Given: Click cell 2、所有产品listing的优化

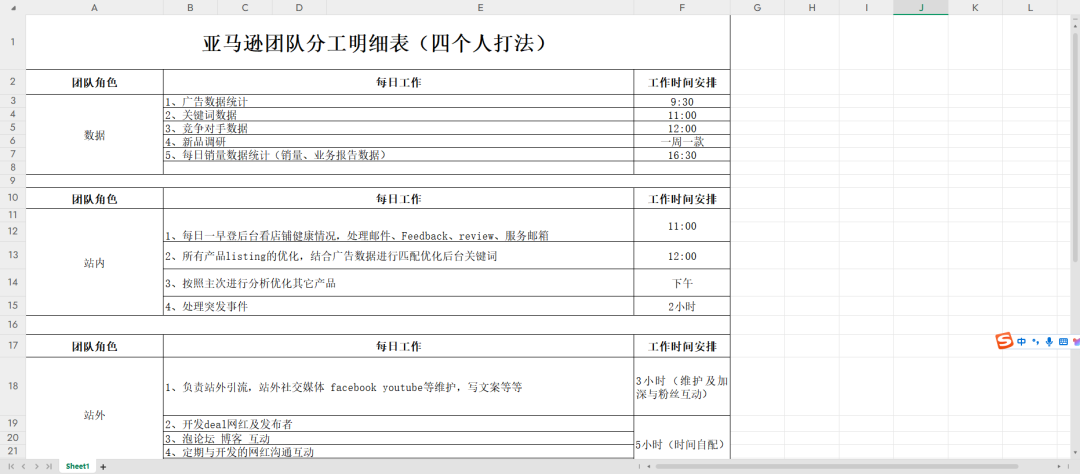Looking at the screenshot, I should (399, 256).
